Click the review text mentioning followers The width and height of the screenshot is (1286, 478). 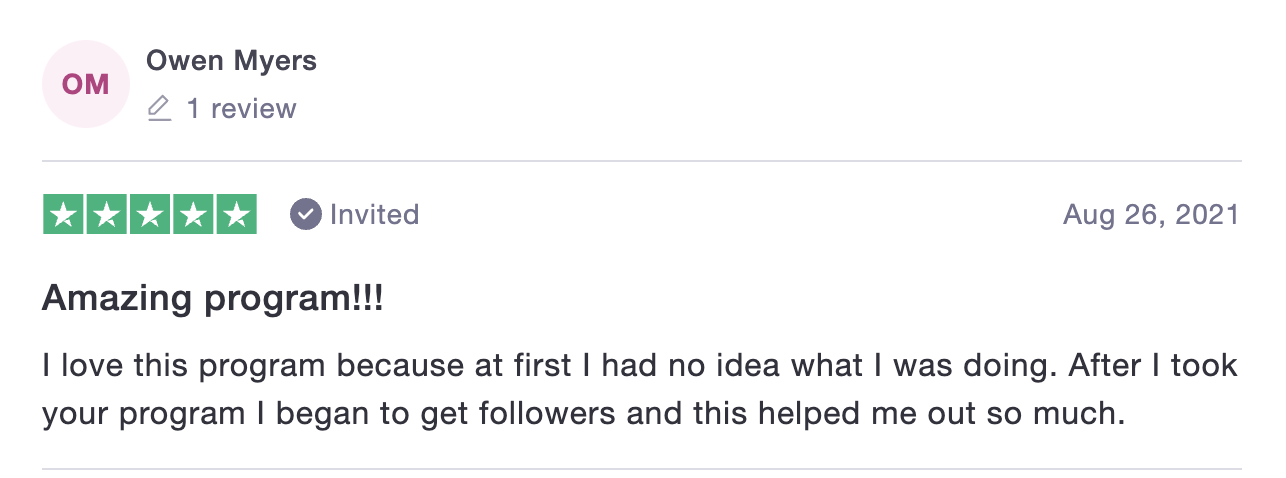[584, 413]
